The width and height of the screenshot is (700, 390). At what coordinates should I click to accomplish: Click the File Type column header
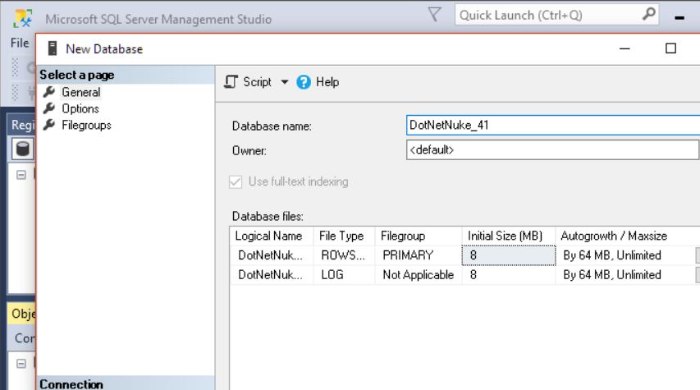click(x=344, y=236)
